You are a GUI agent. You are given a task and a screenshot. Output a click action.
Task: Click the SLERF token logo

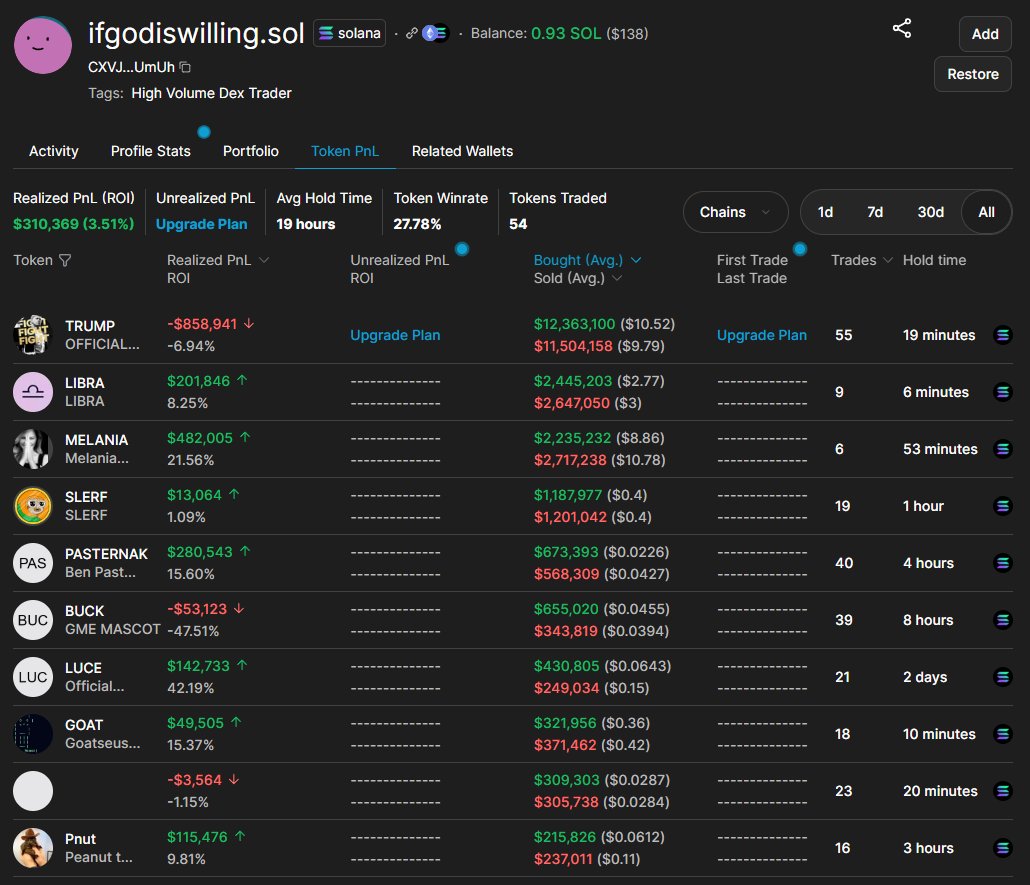pos(33,506)
